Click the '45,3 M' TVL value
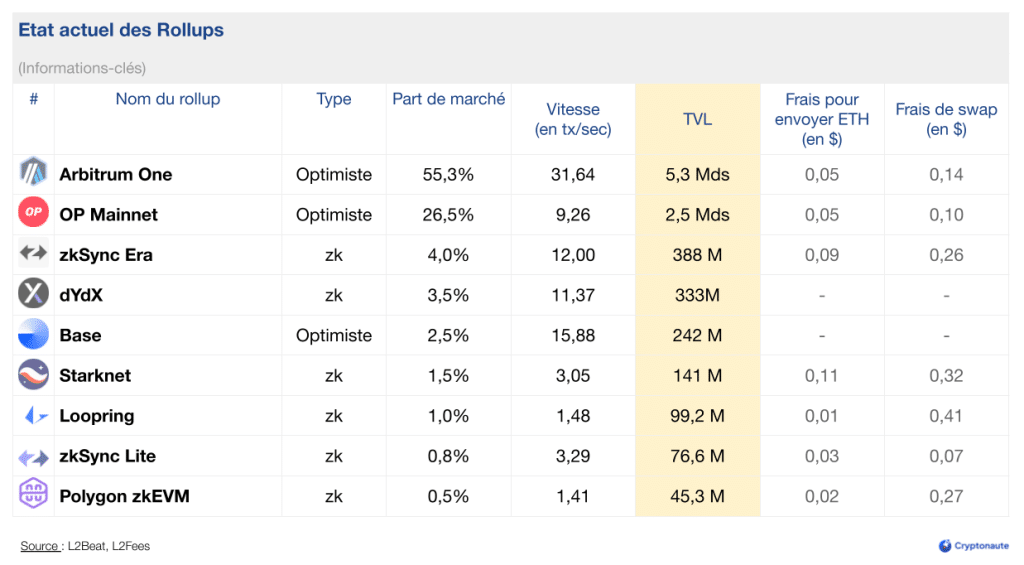 click(697, 496)
